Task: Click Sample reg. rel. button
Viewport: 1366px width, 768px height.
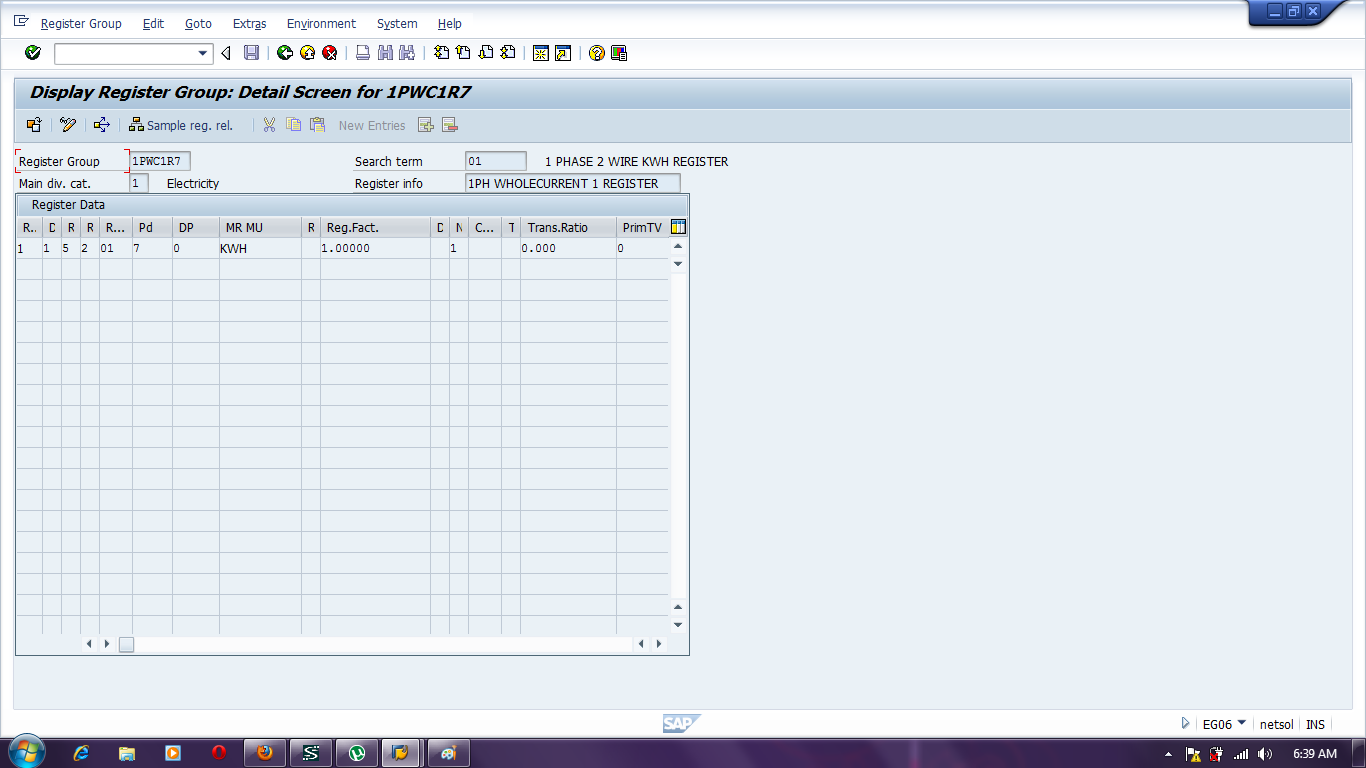Action: point(181,125)
